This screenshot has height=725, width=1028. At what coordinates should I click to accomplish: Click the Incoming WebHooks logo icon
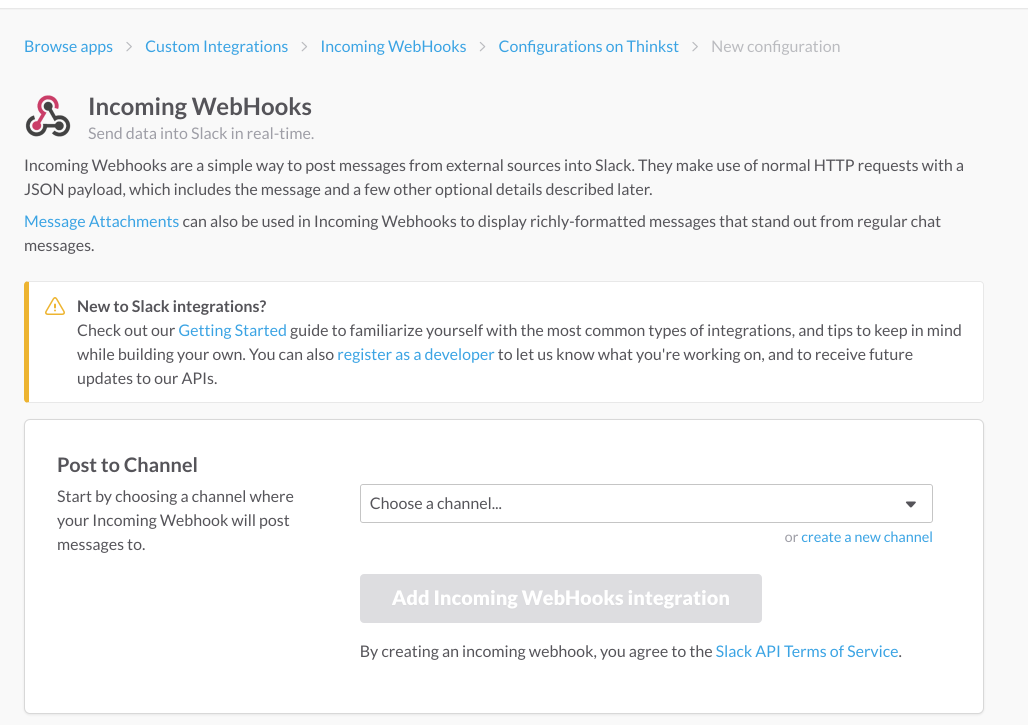tap(47, 117)
